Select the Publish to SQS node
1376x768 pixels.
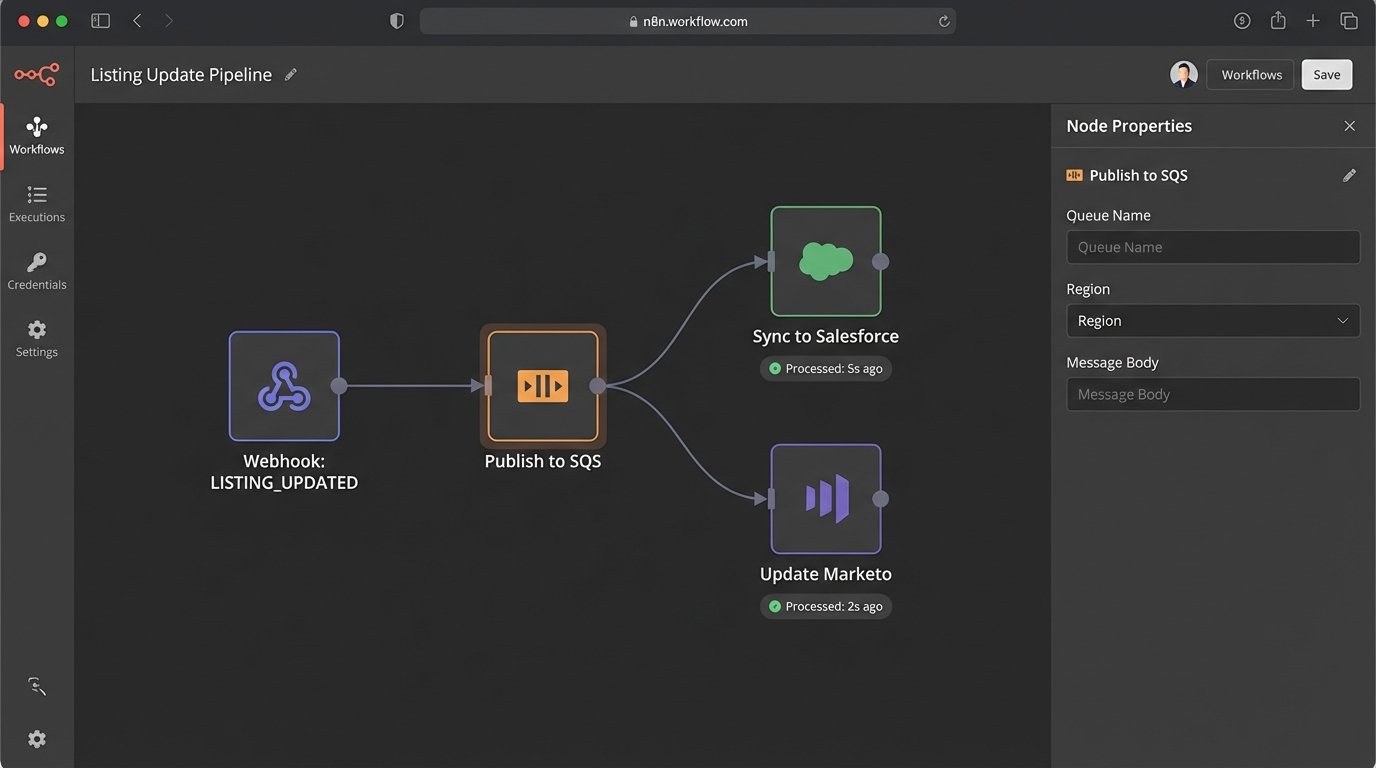543,386
